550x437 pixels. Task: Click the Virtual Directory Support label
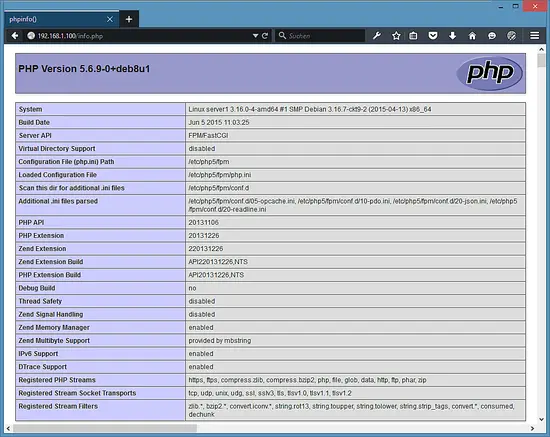[57, 149]
